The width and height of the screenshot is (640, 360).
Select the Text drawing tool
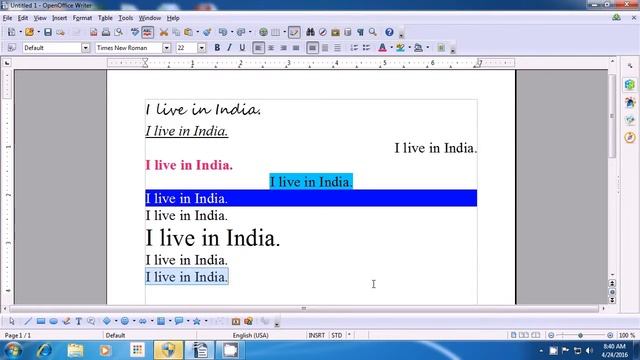(78, 321)
